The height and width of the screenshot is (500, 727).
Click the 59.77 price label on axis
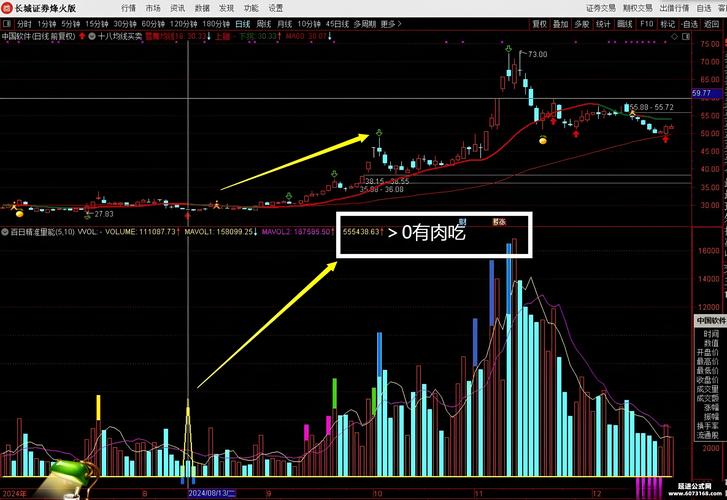[707, 93]
